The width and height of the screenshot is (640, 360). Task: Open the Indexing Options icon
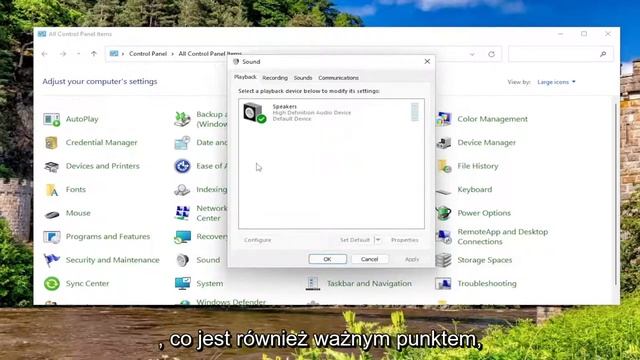click(x=182, y=189)
